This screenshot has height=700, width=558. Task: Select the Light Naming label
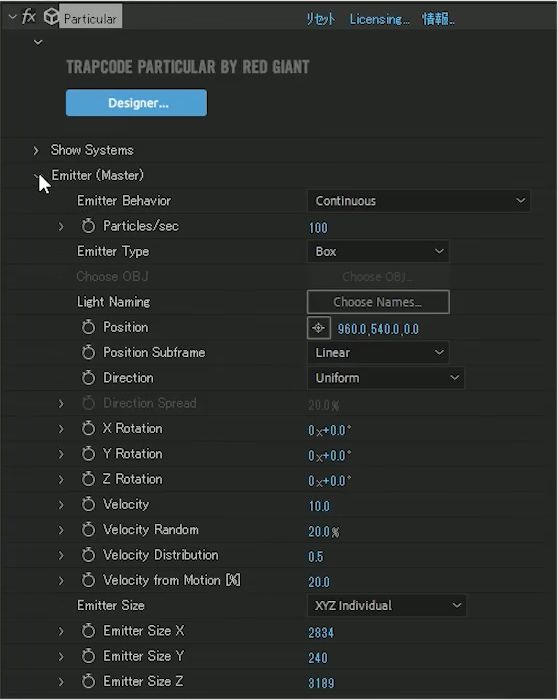(x=114, y=302)
